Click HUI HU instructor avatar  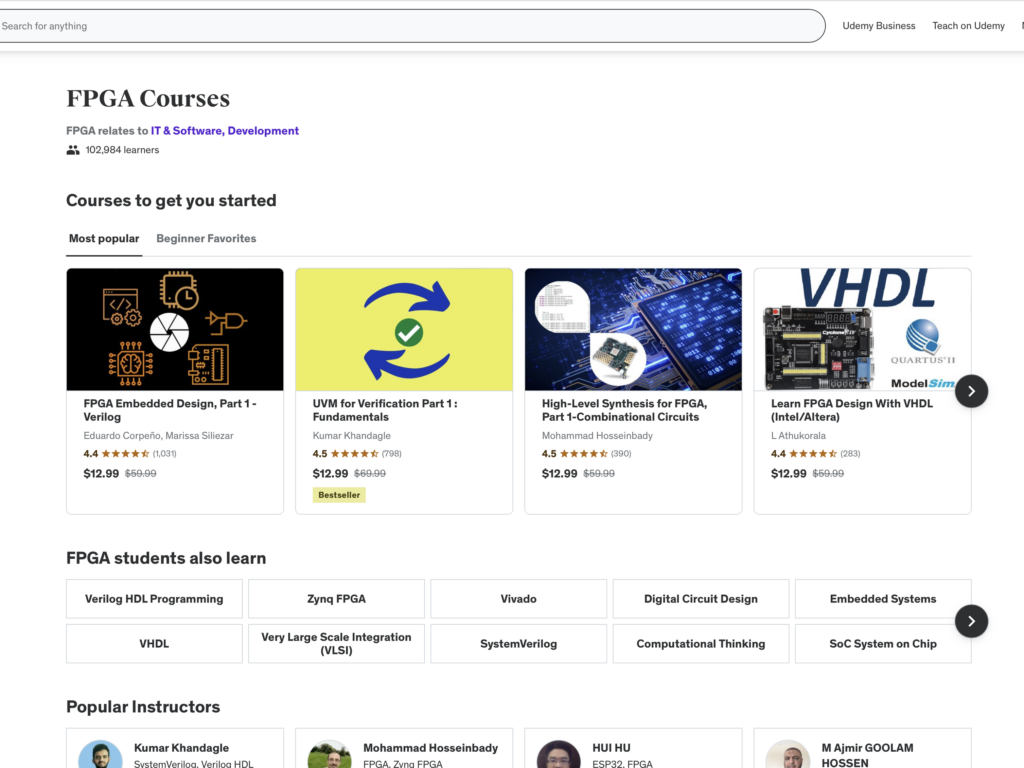(558, 754)
